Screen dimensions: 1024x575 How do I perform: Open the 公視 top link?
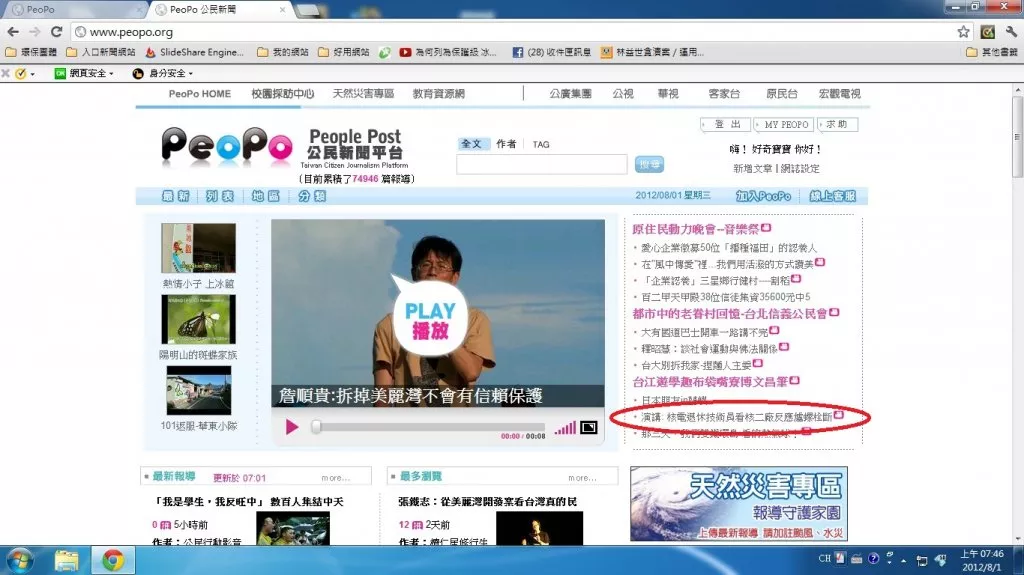click(x=623, y=93)
